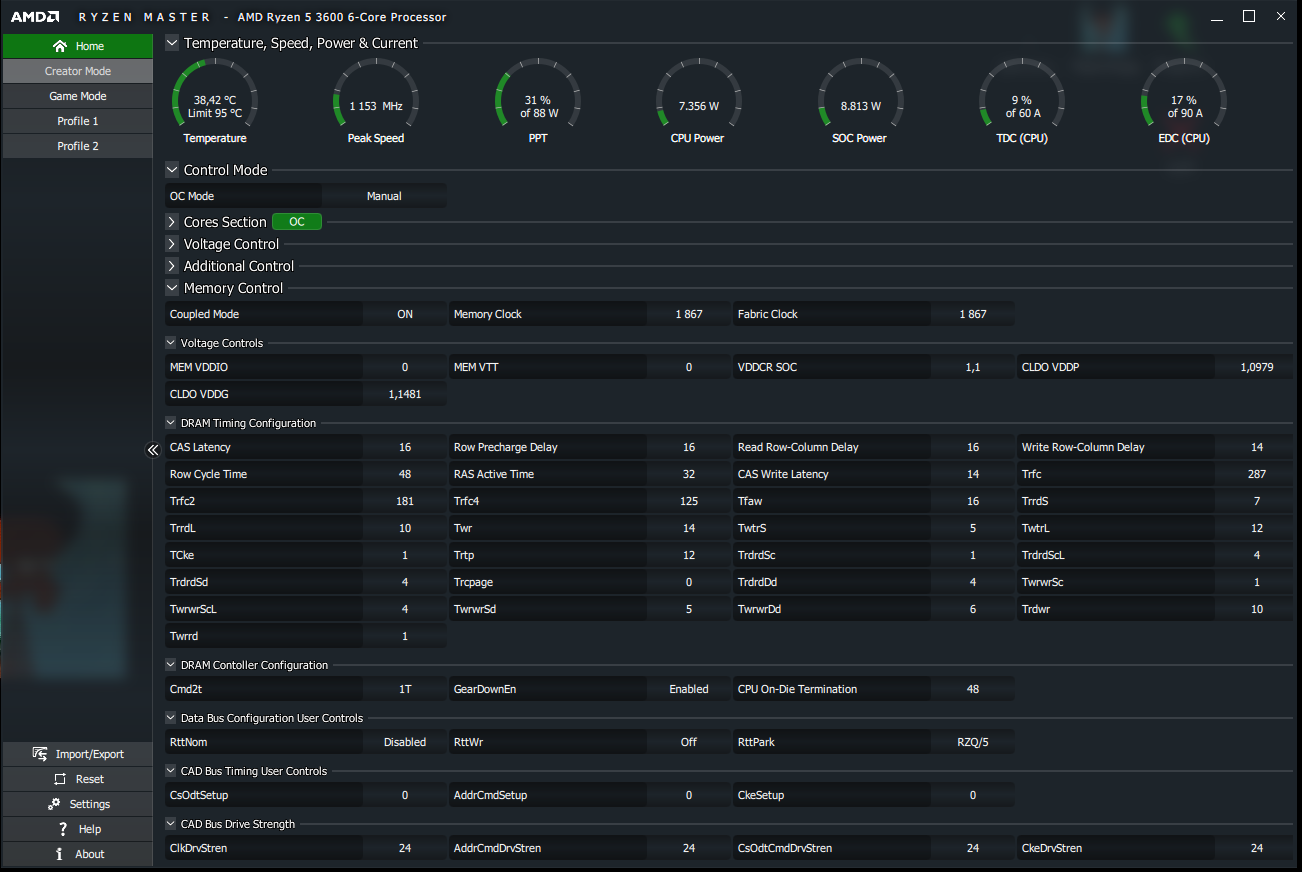Click the About info icon
This screenshot has width=1302, height=872.
[x=60, y=854]
